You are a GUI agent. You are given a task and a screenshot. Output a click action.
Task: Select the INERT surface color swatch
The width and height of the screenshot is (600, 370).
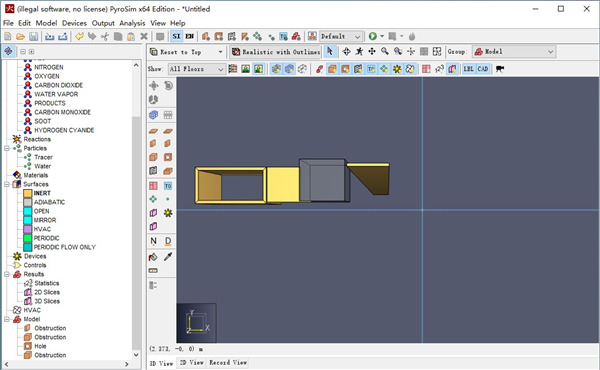tap(28, 193)
